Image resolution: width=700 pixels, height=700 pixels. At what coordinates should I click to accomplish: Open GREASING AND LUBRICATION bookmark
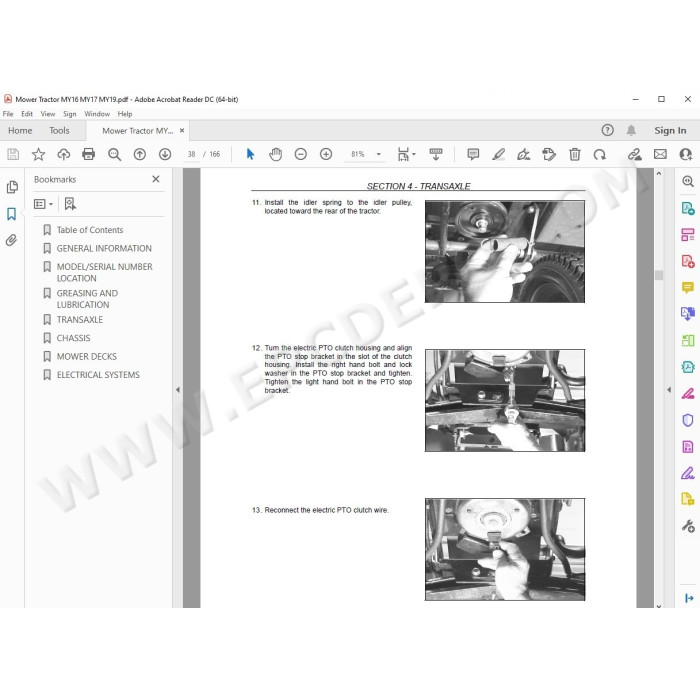tap(87, 299)
